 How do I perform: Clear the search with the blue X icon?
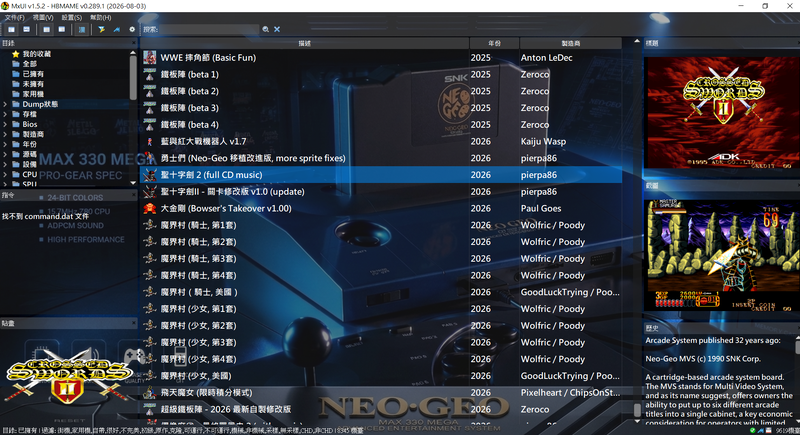pyautogui.click(x=277, y=30)
